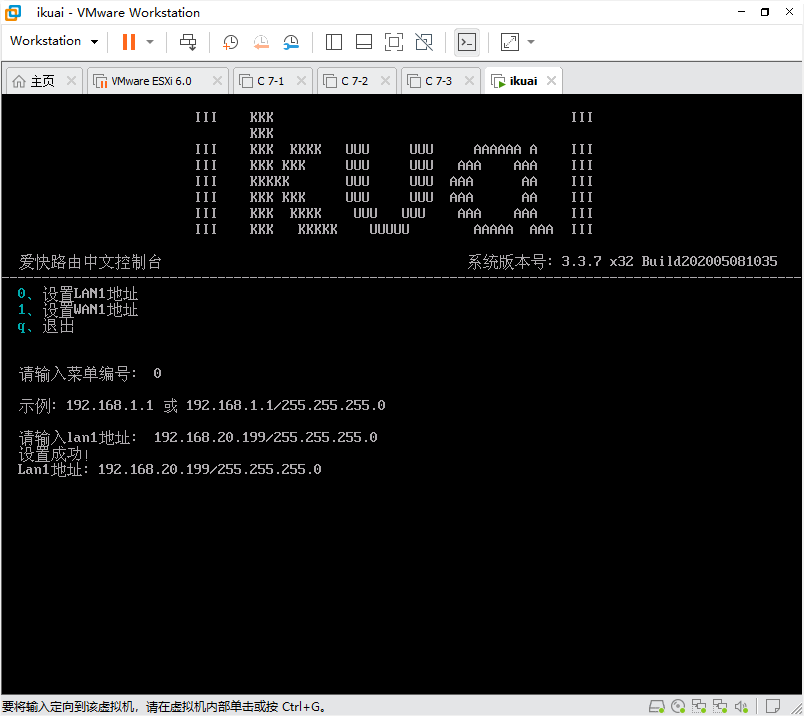This screenshot has width=804, height=716.
Task: Pause the running virtual machine
Action: tap(128, 42)
